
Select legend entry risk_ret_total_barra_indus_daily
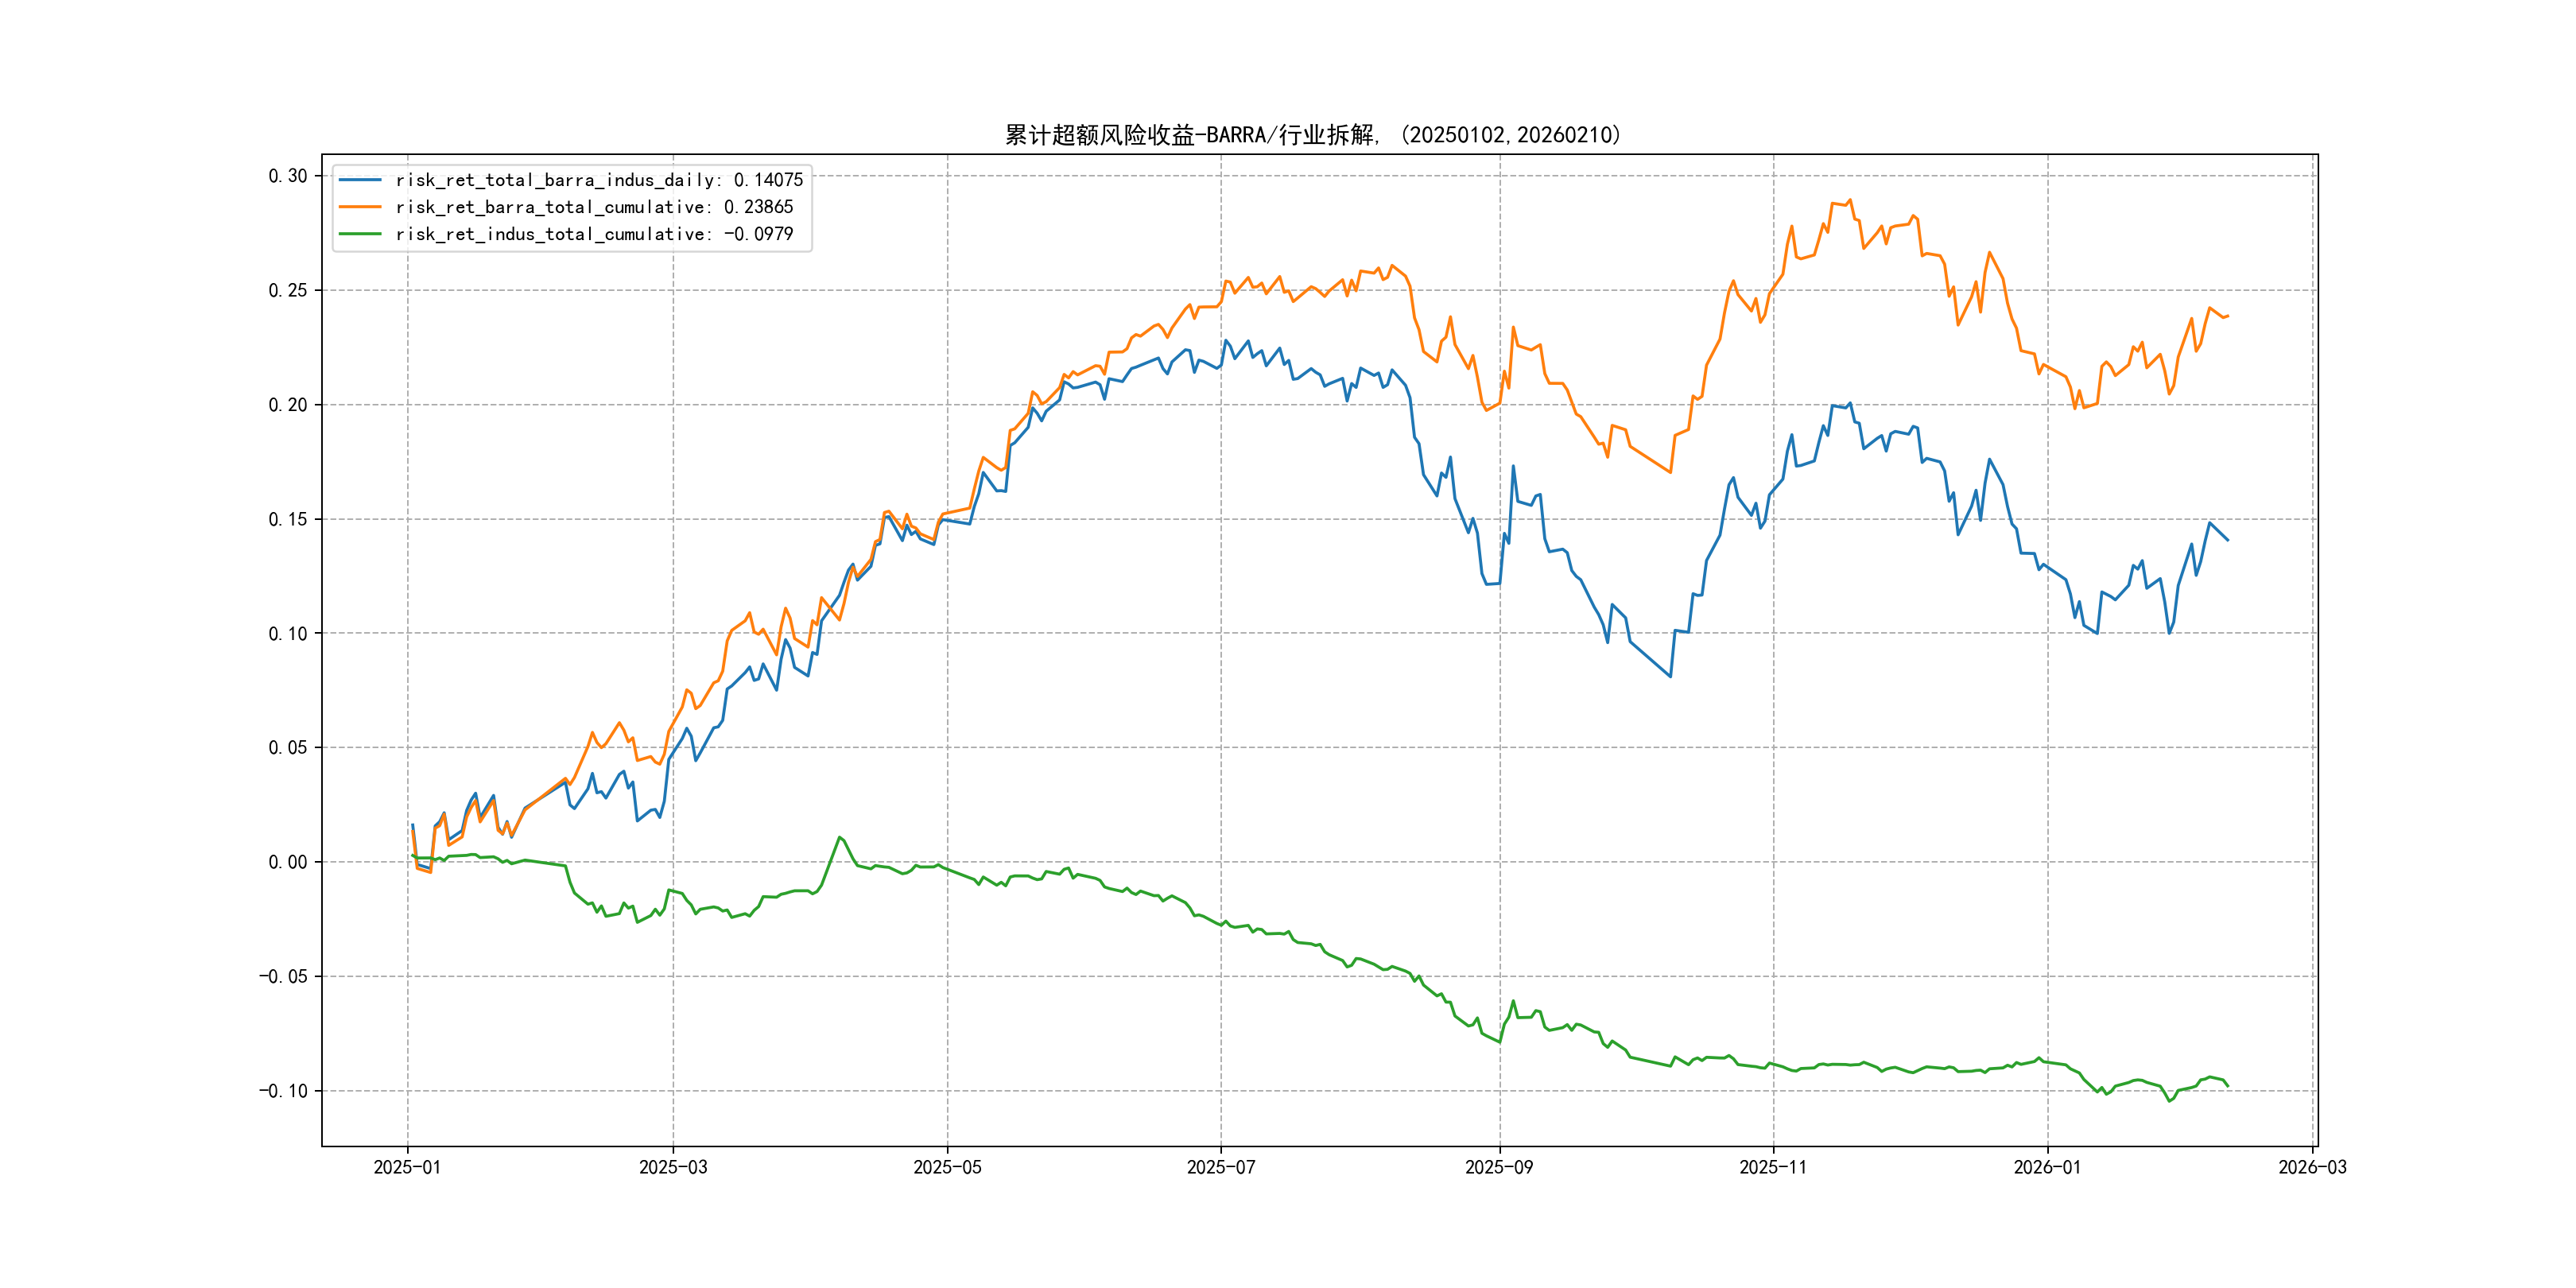pos(598,180)
